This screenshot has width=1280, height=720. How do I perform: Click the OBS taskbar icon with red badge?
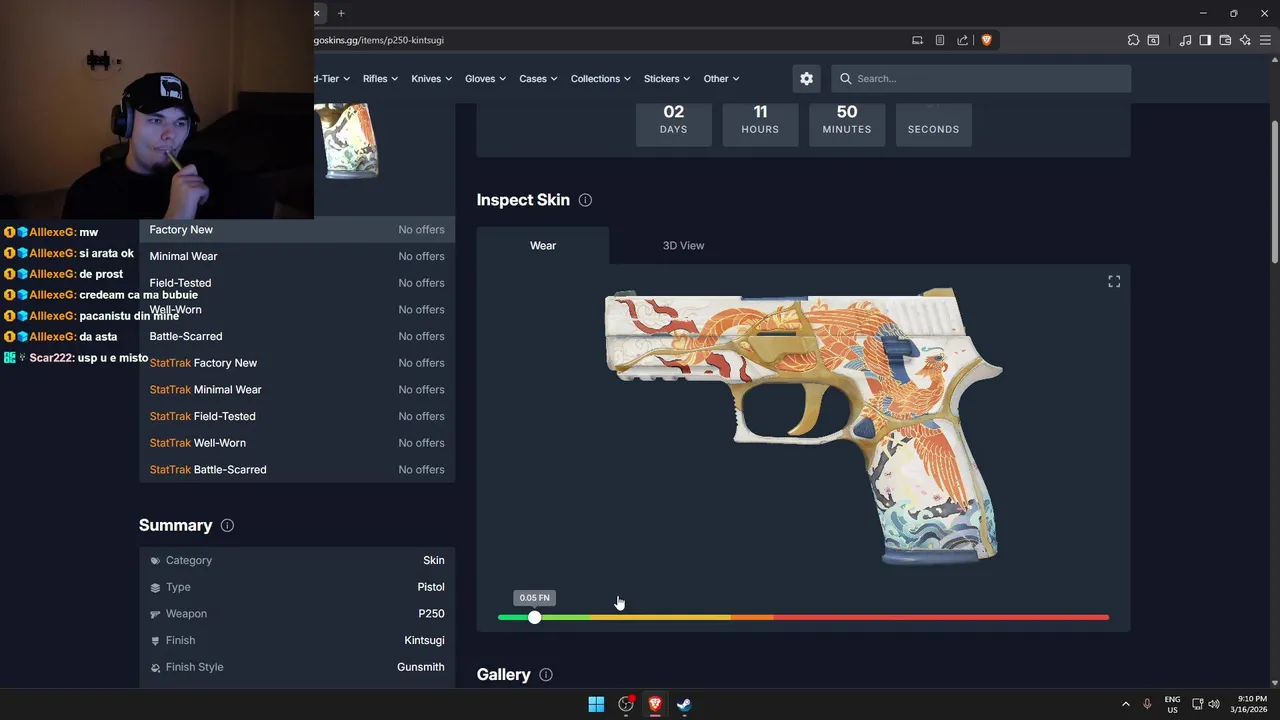click(626, 704)
